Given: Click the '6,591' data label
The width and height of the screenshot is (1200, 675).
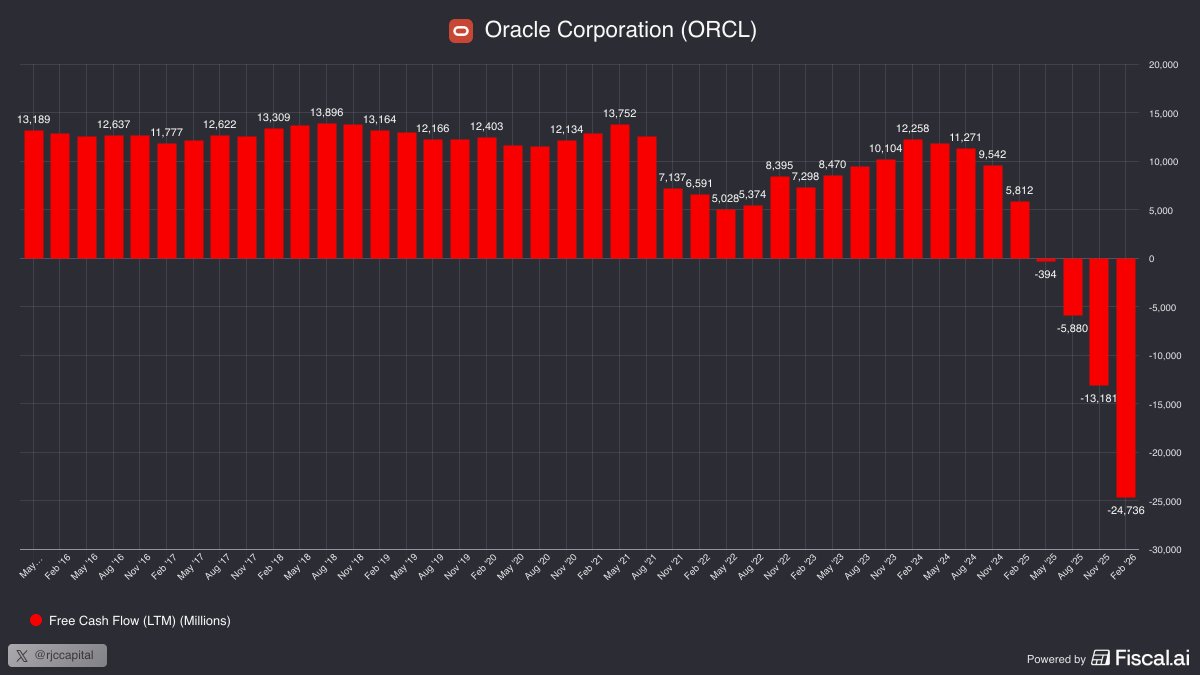Looking at the screenshot, I should click(700, 183).
